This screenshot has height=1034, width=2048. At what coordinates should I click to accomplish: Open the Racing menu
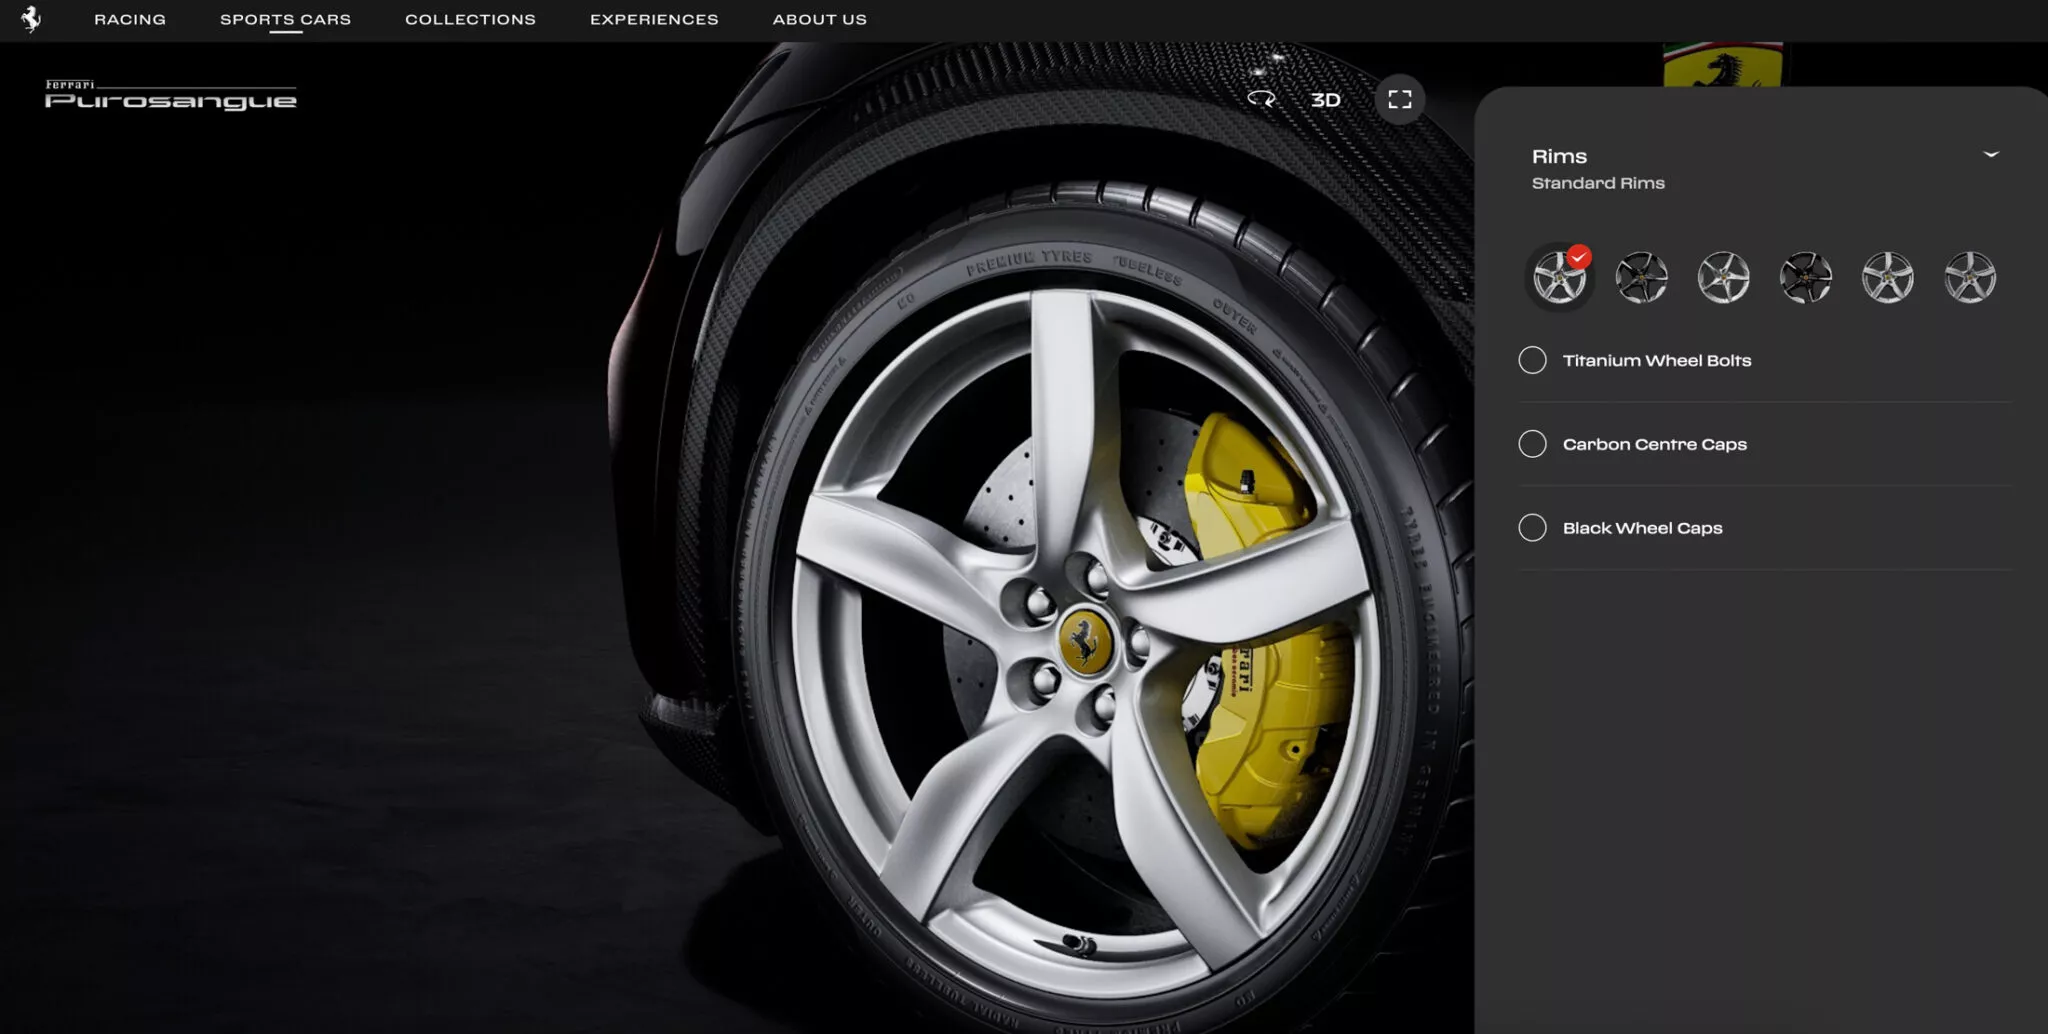130,19
